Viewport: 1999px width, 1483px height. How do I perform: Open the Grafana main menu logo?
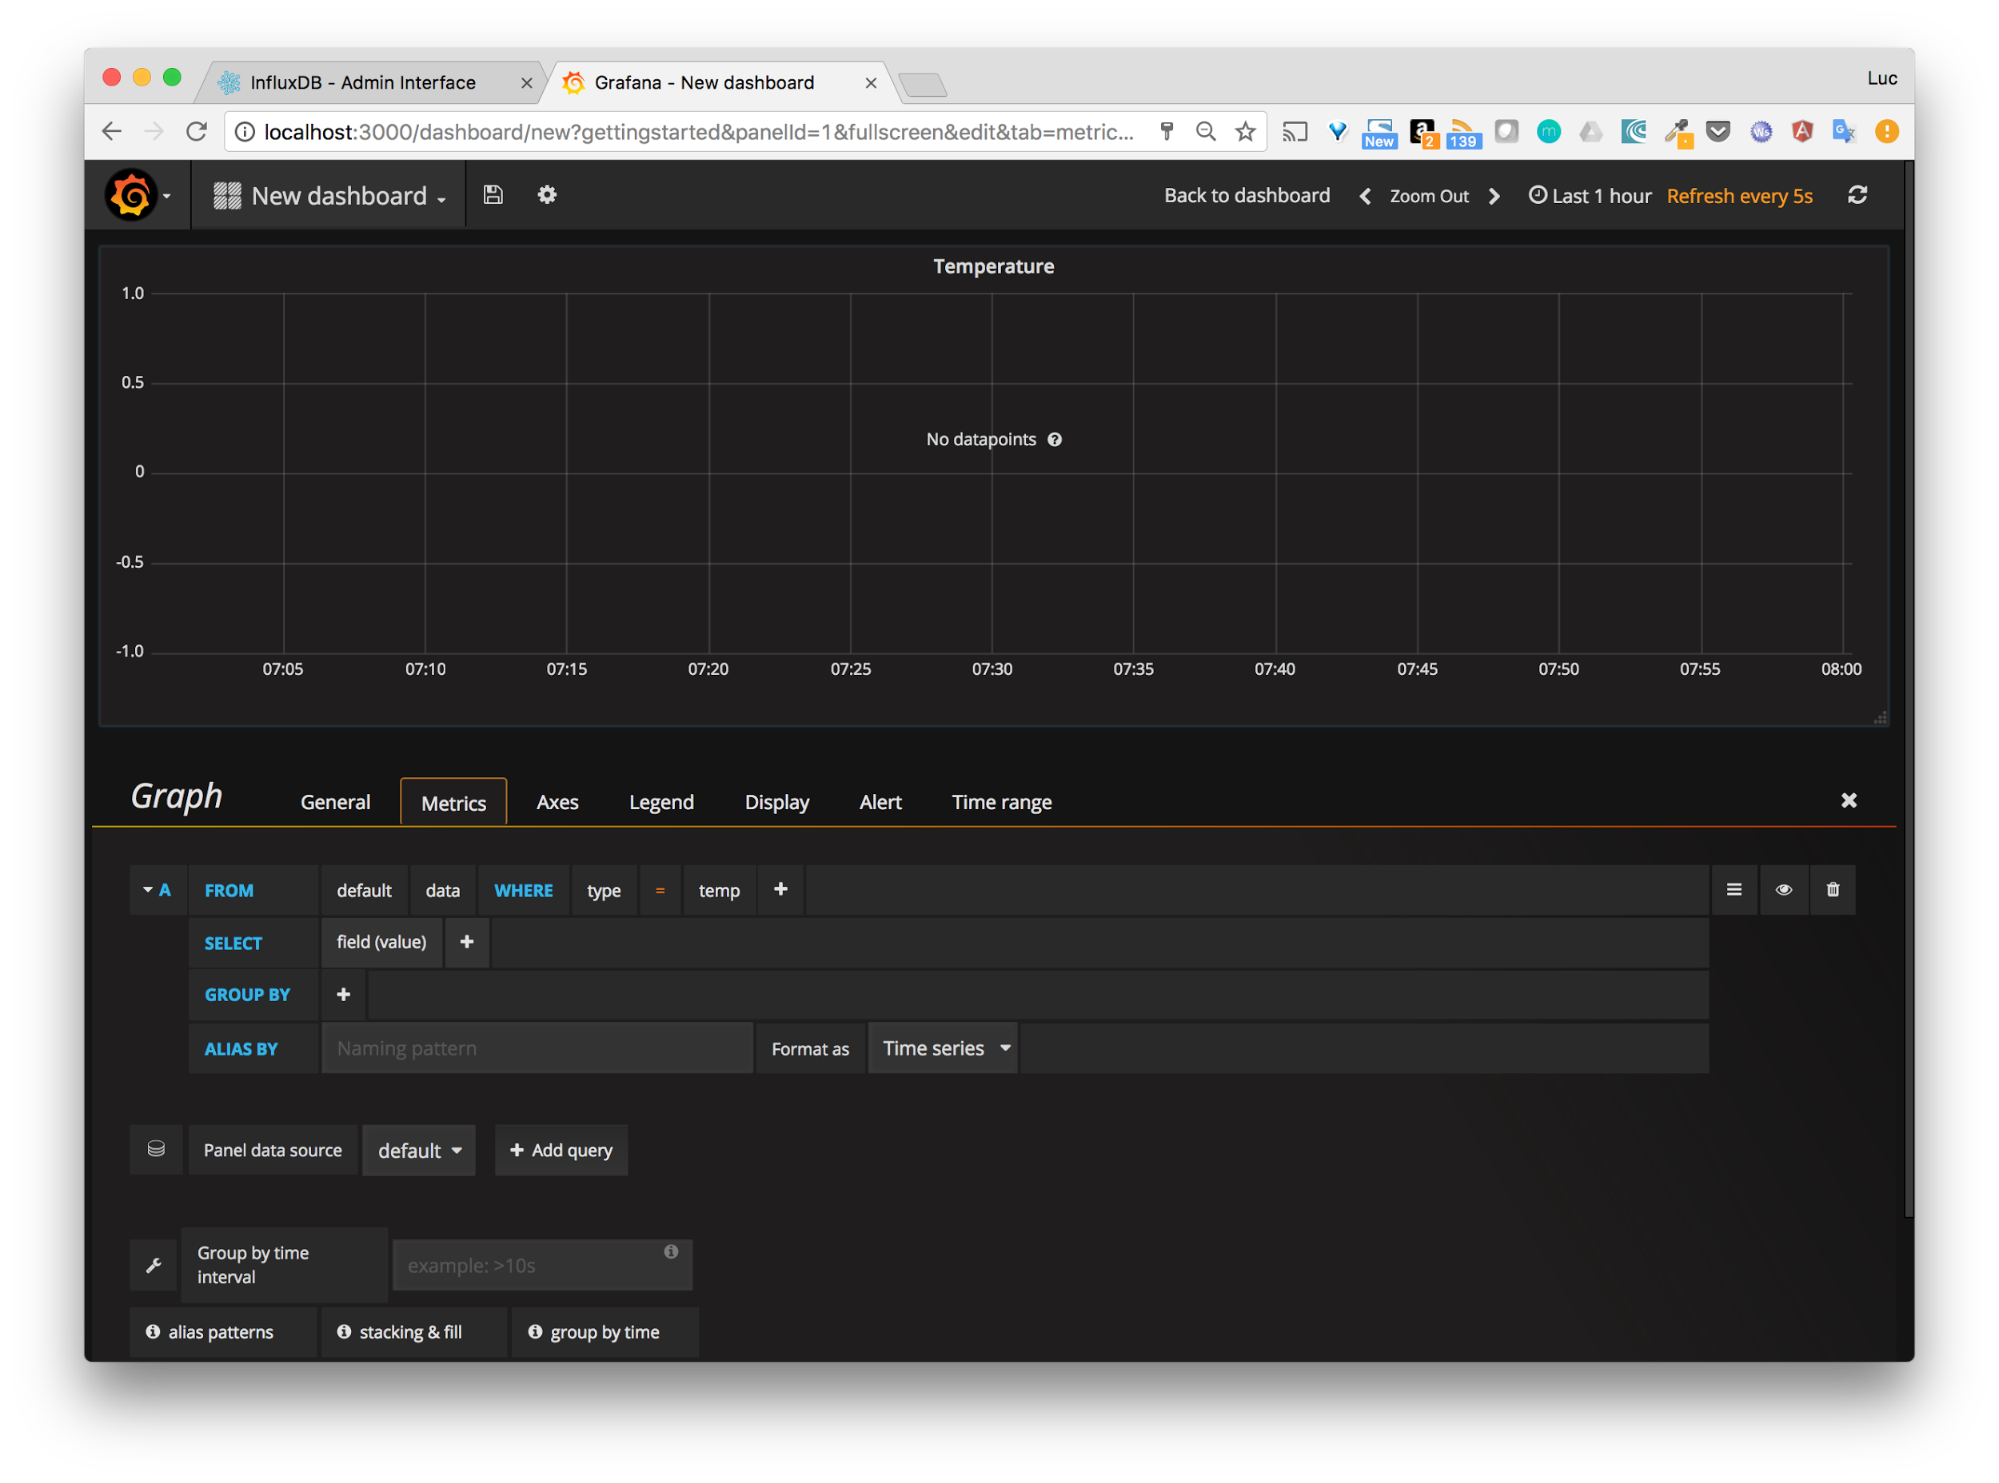[x=134, y=195]
